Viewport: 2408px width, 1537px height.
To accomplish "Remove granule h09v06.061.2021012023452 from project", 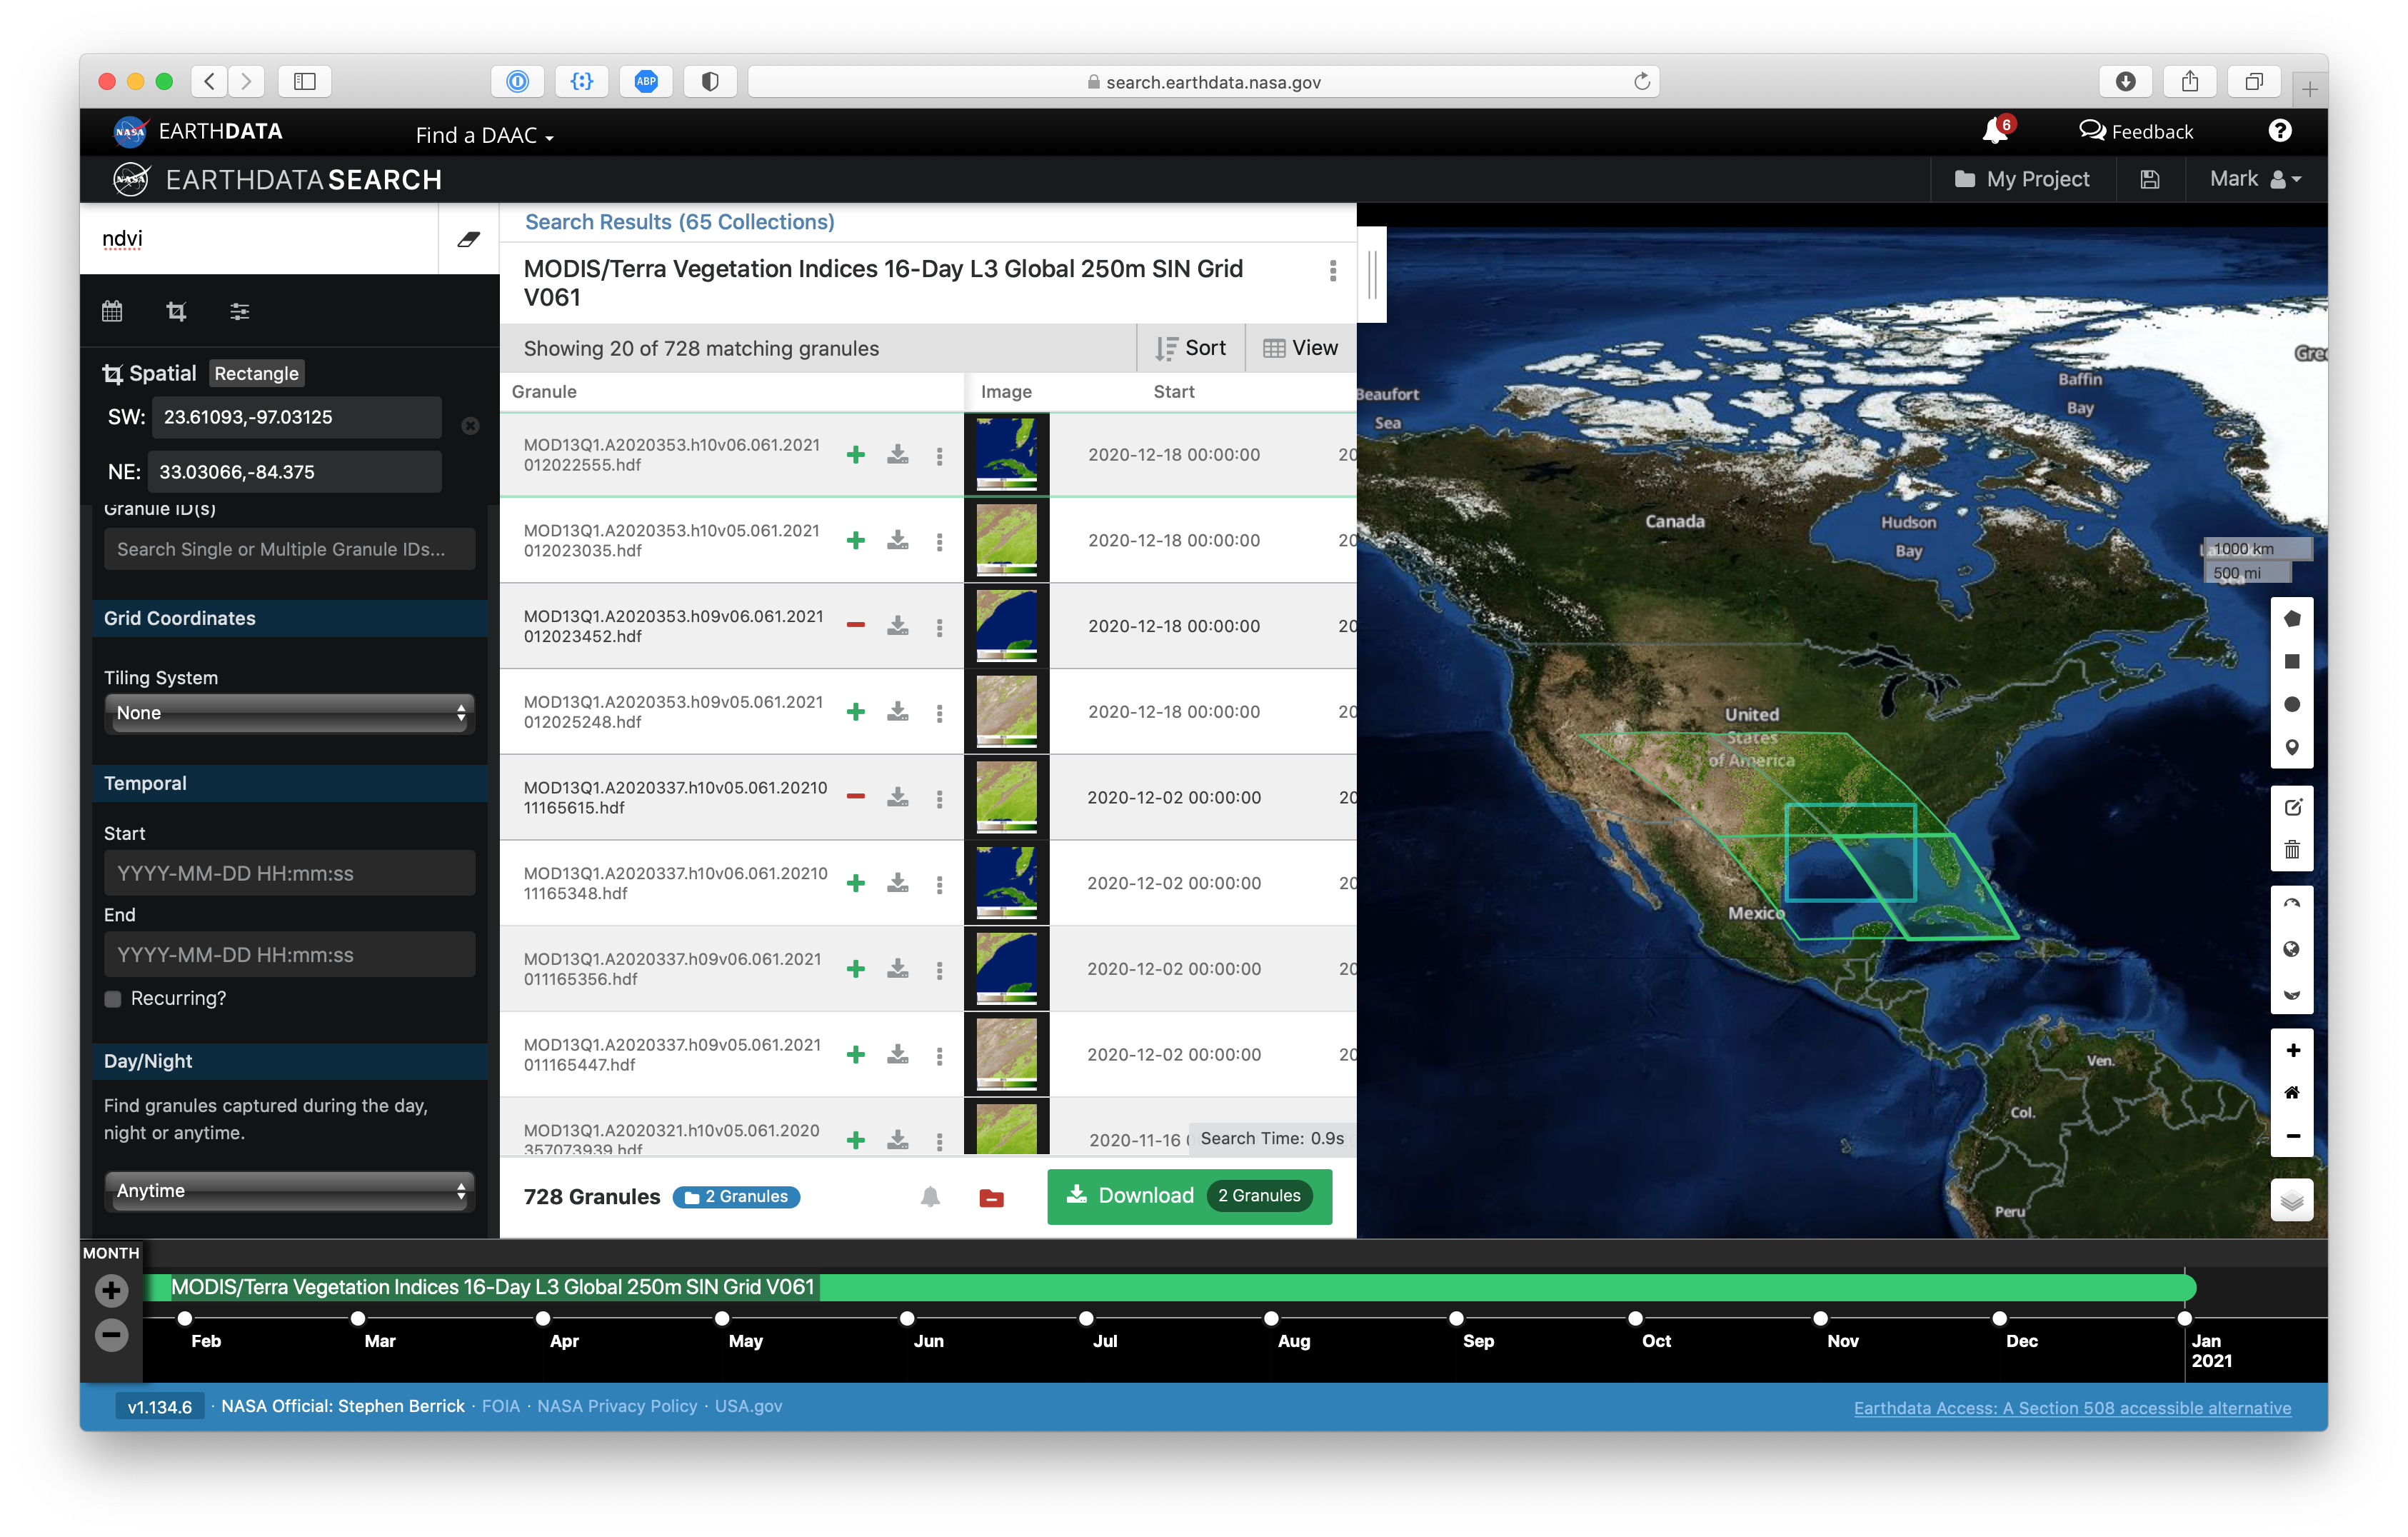I will pos(856,626).
